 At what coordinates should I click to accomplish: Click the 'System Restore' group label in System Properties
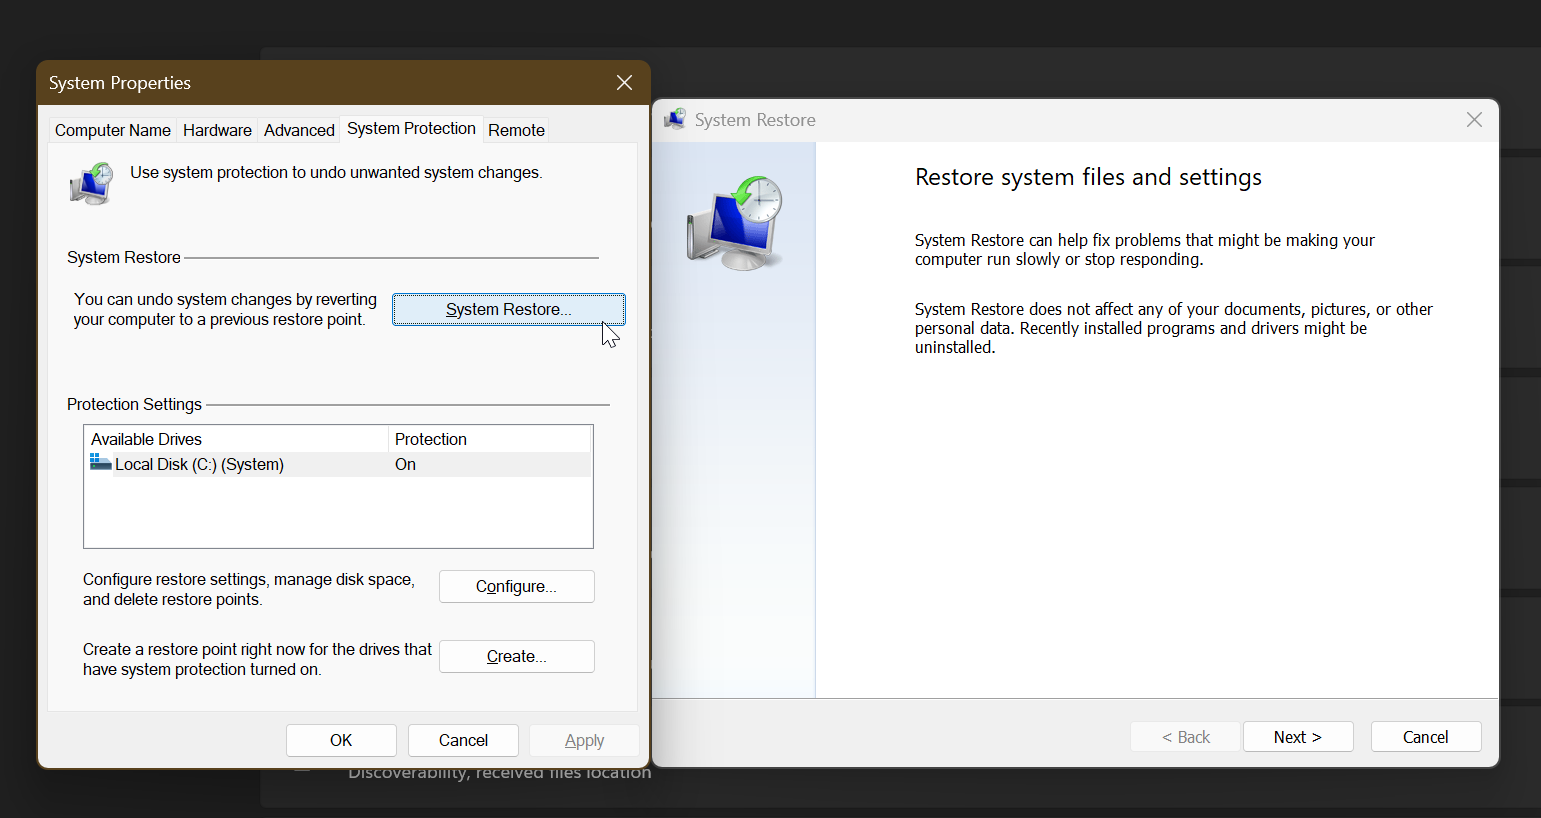(x=124, y=257)
